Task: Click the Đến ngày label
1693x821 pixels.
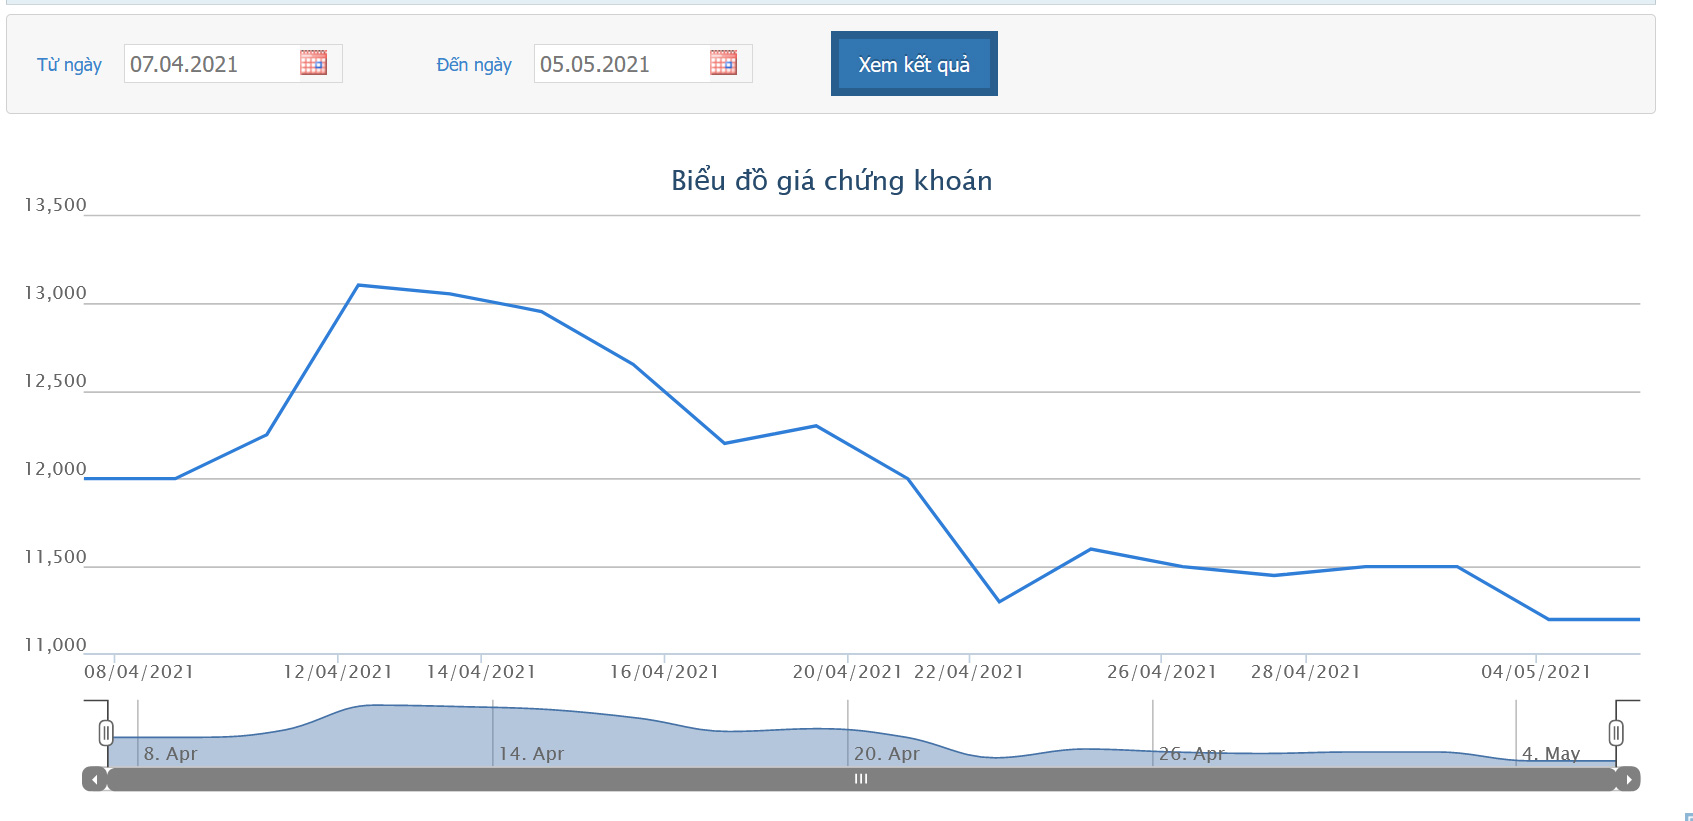Action: (474, 65)
